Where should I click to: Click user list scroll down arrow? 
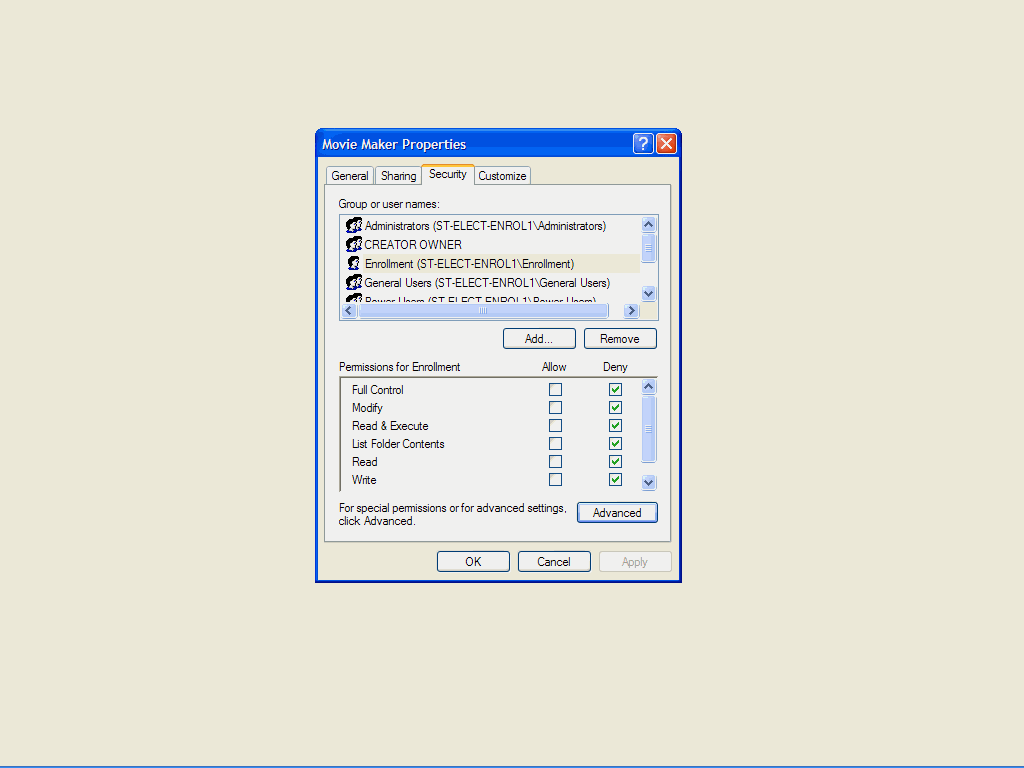point(648,293)
